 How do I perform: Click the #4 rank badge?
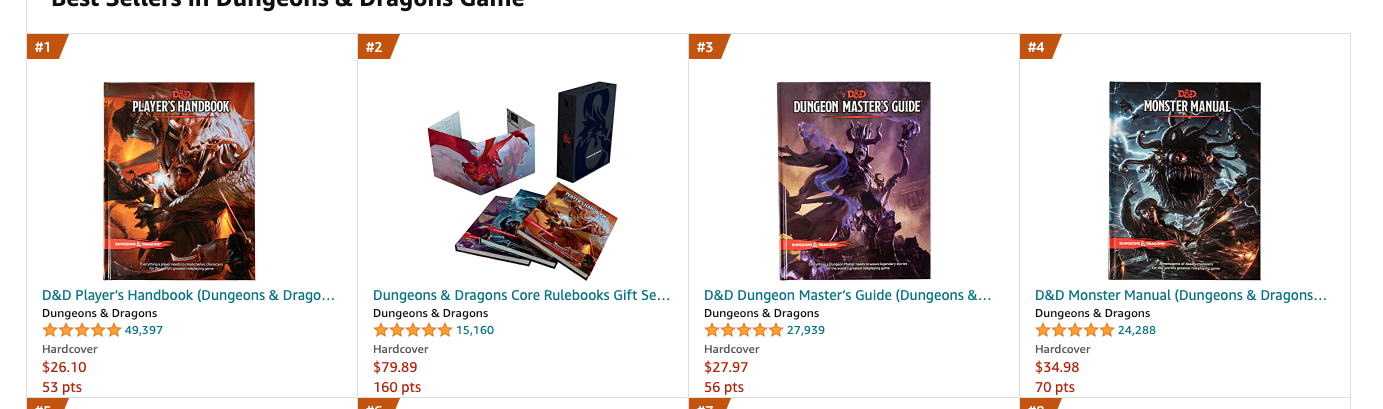(x=1038, y=47)
